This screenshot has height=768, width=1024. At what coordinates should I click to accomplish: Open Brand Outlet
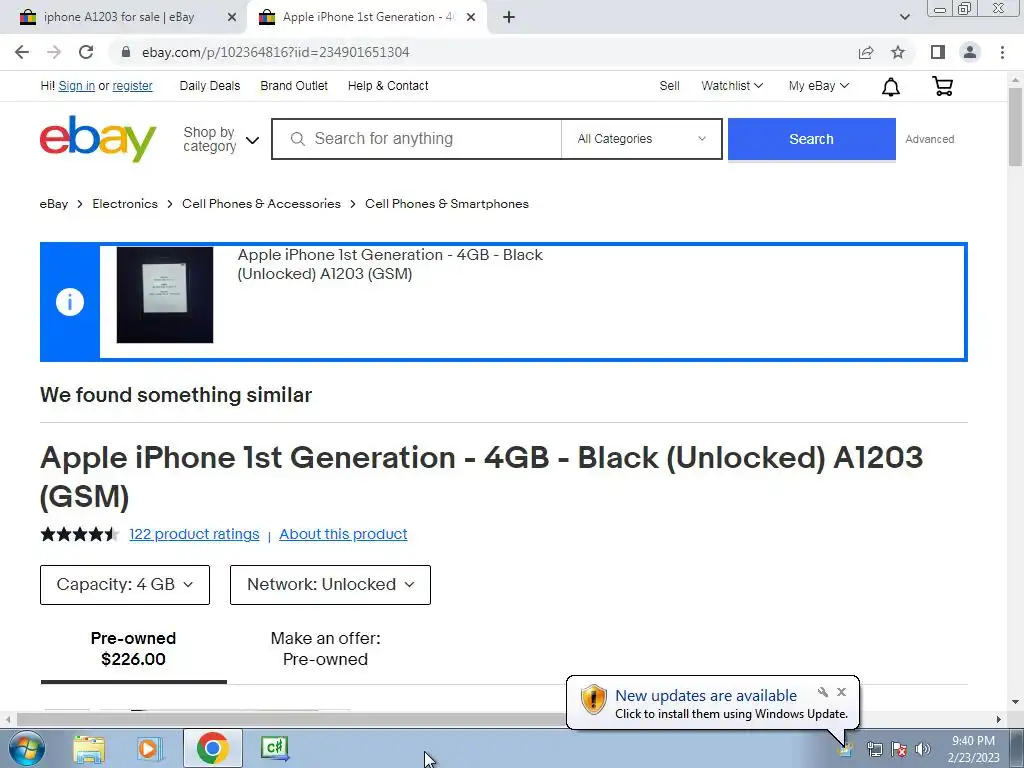(294, 86)
